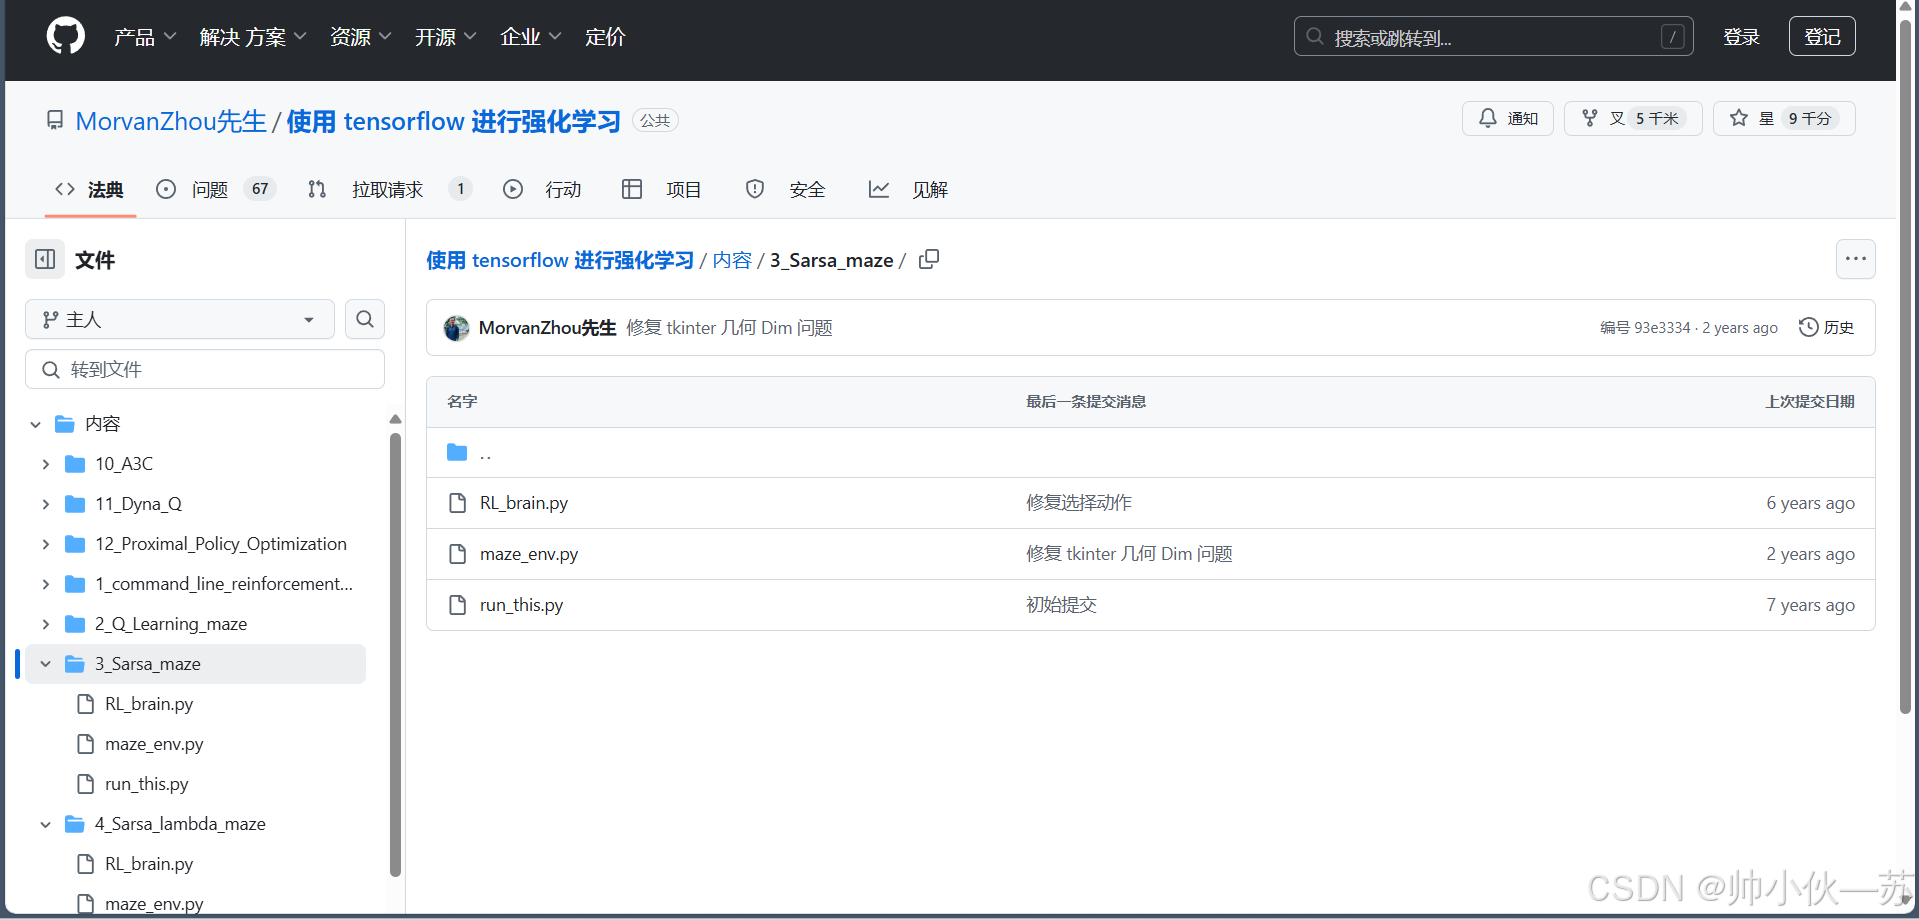This screenshot has width=1919, height=920.
Task: Switch to the 法典 code tab
Action: 90,189
